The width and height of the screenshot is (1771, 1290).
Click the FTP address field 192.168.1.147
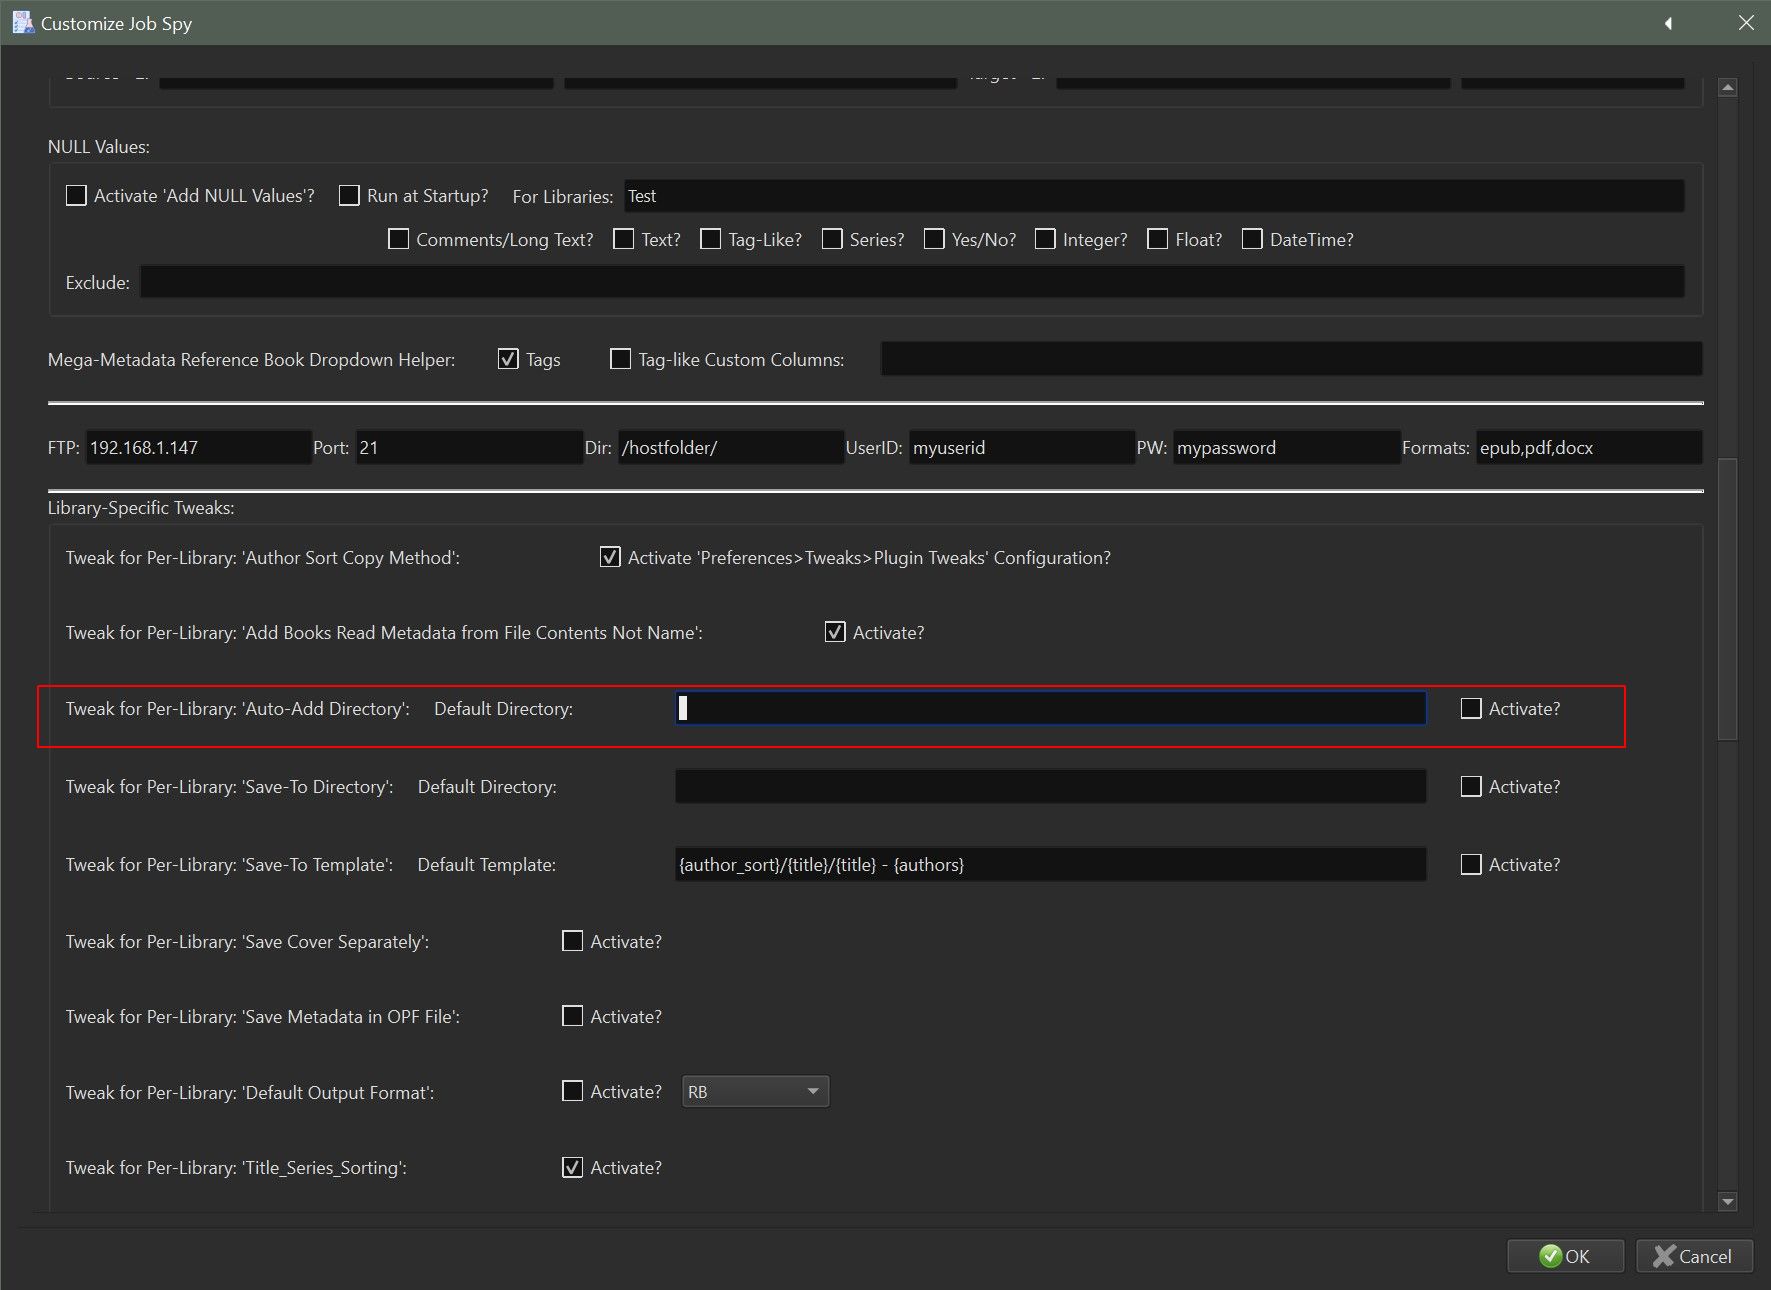[x=198, y=448]
